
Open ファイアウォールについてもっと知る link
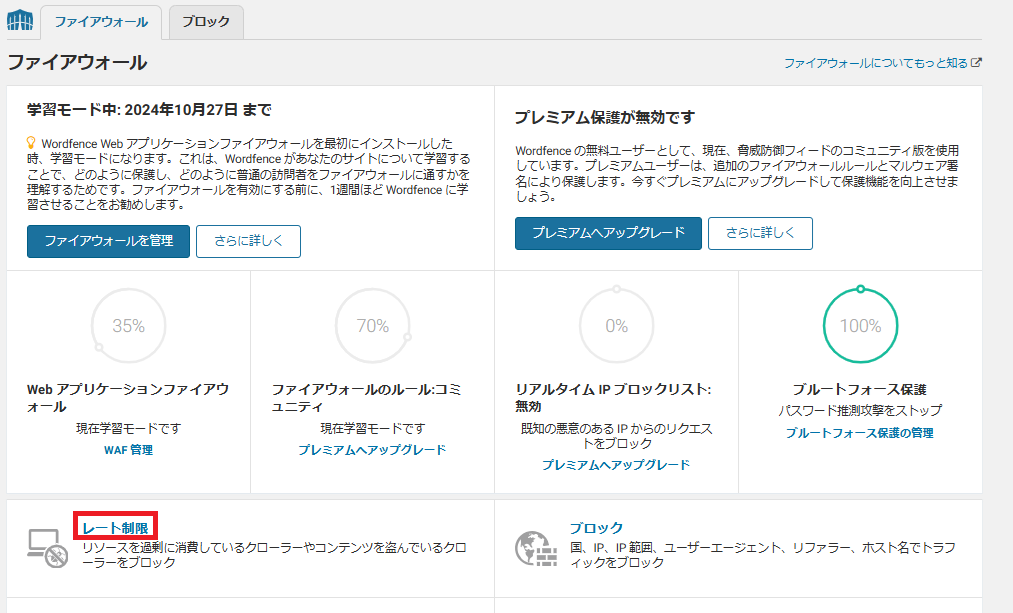(875, 63)
